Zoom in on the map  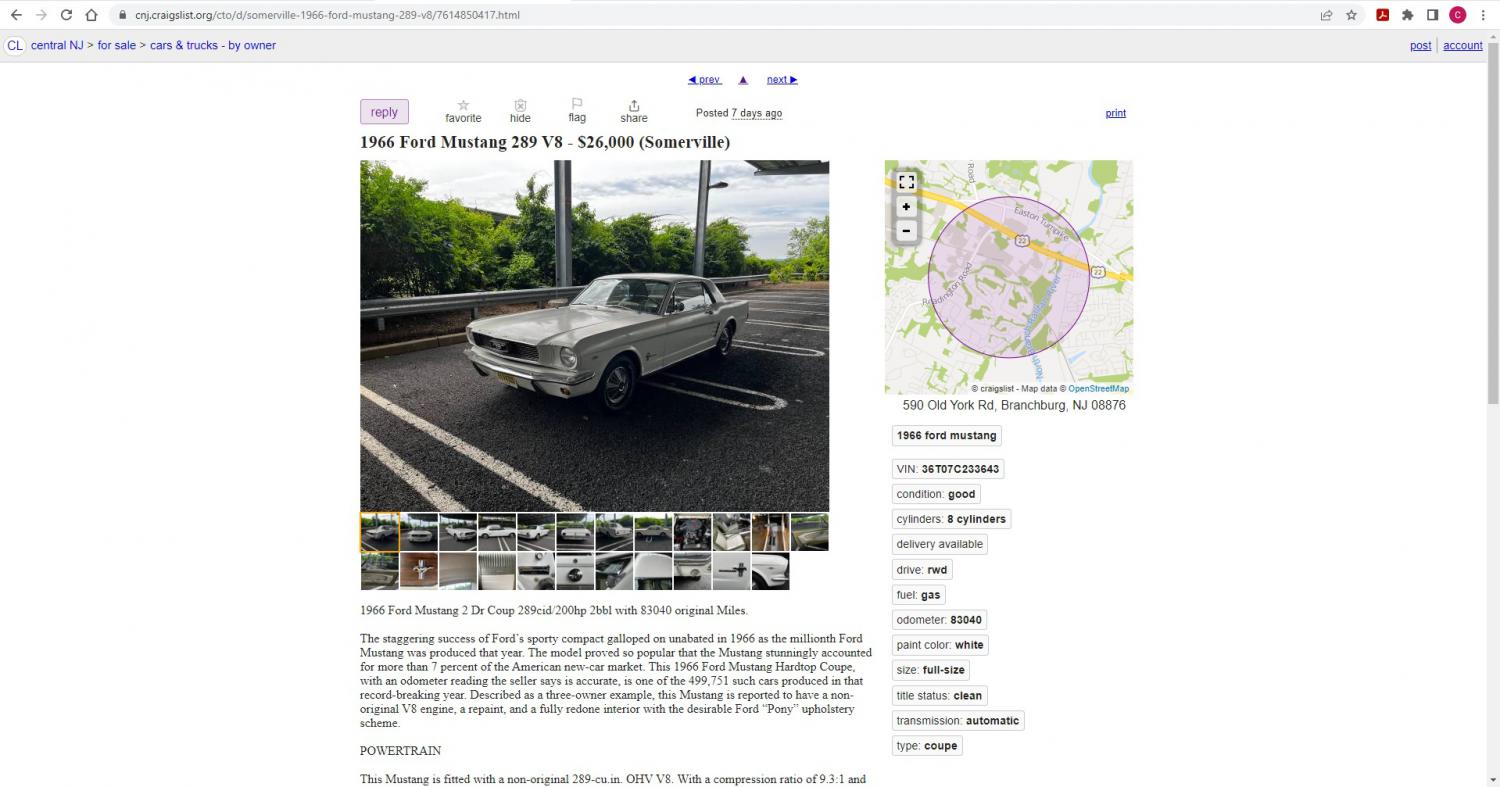tap(906, 207)
